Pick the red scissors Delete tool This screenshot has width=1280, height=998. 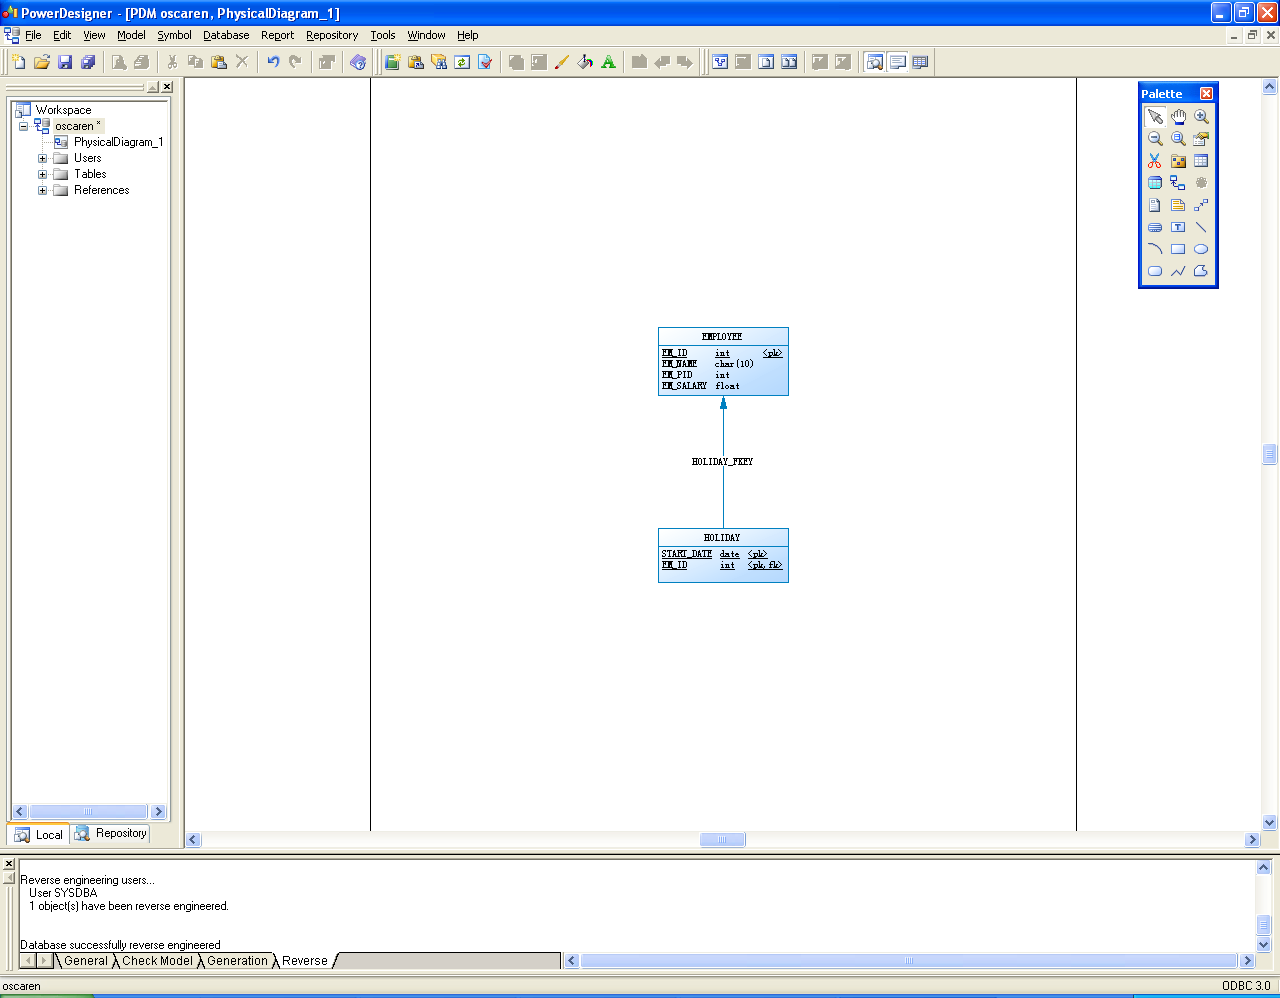(1155, 161)
